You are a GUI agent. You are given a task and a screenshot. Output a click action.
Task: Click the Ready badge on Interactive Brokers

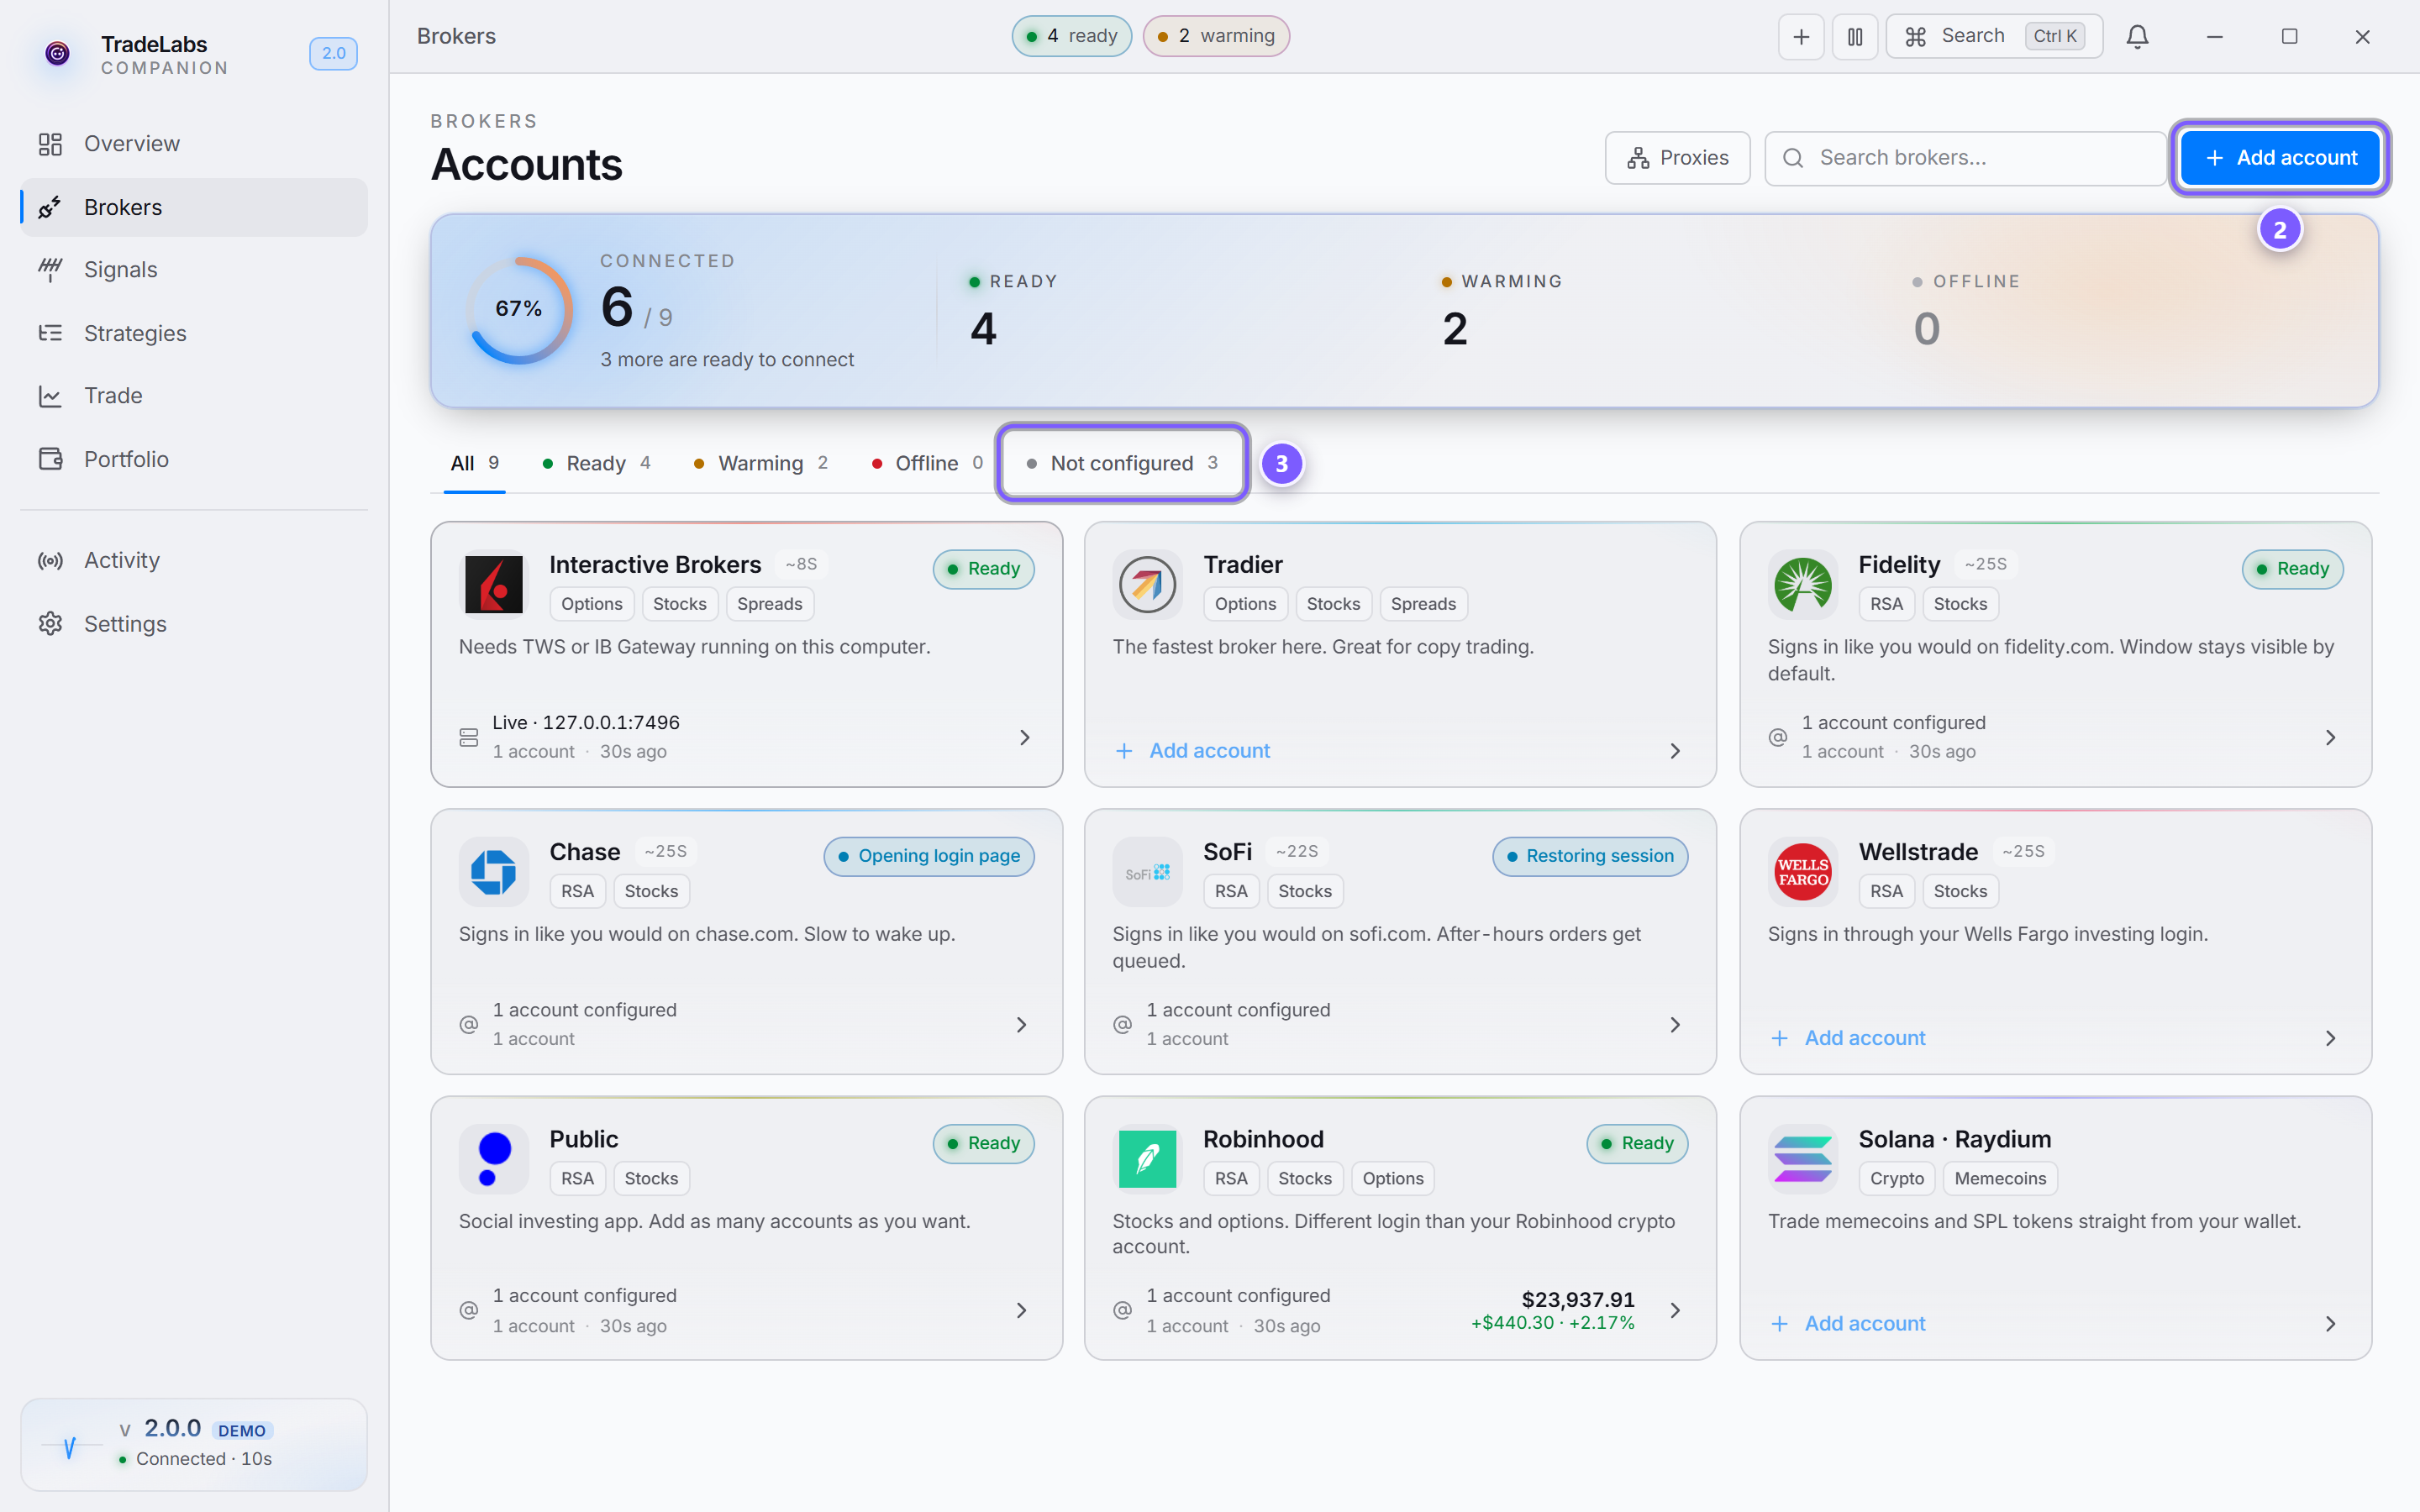click(983, 569)
